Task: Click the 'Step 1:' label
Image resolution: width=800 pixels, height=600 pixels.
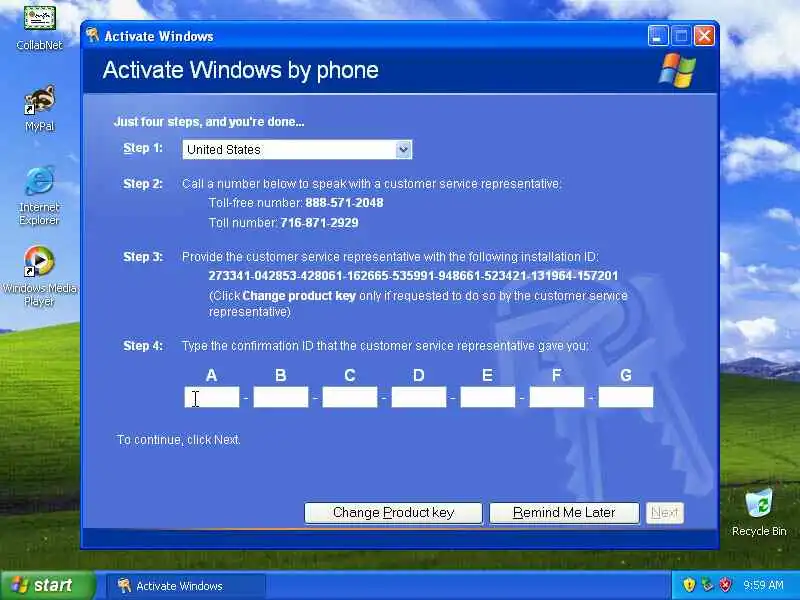Action: pyautogui.click(x=143, y=148)
